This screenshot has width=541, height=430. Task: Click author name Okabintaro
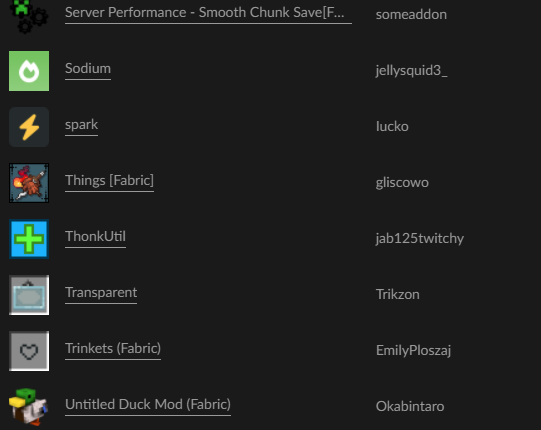click(x=410, y=407)
